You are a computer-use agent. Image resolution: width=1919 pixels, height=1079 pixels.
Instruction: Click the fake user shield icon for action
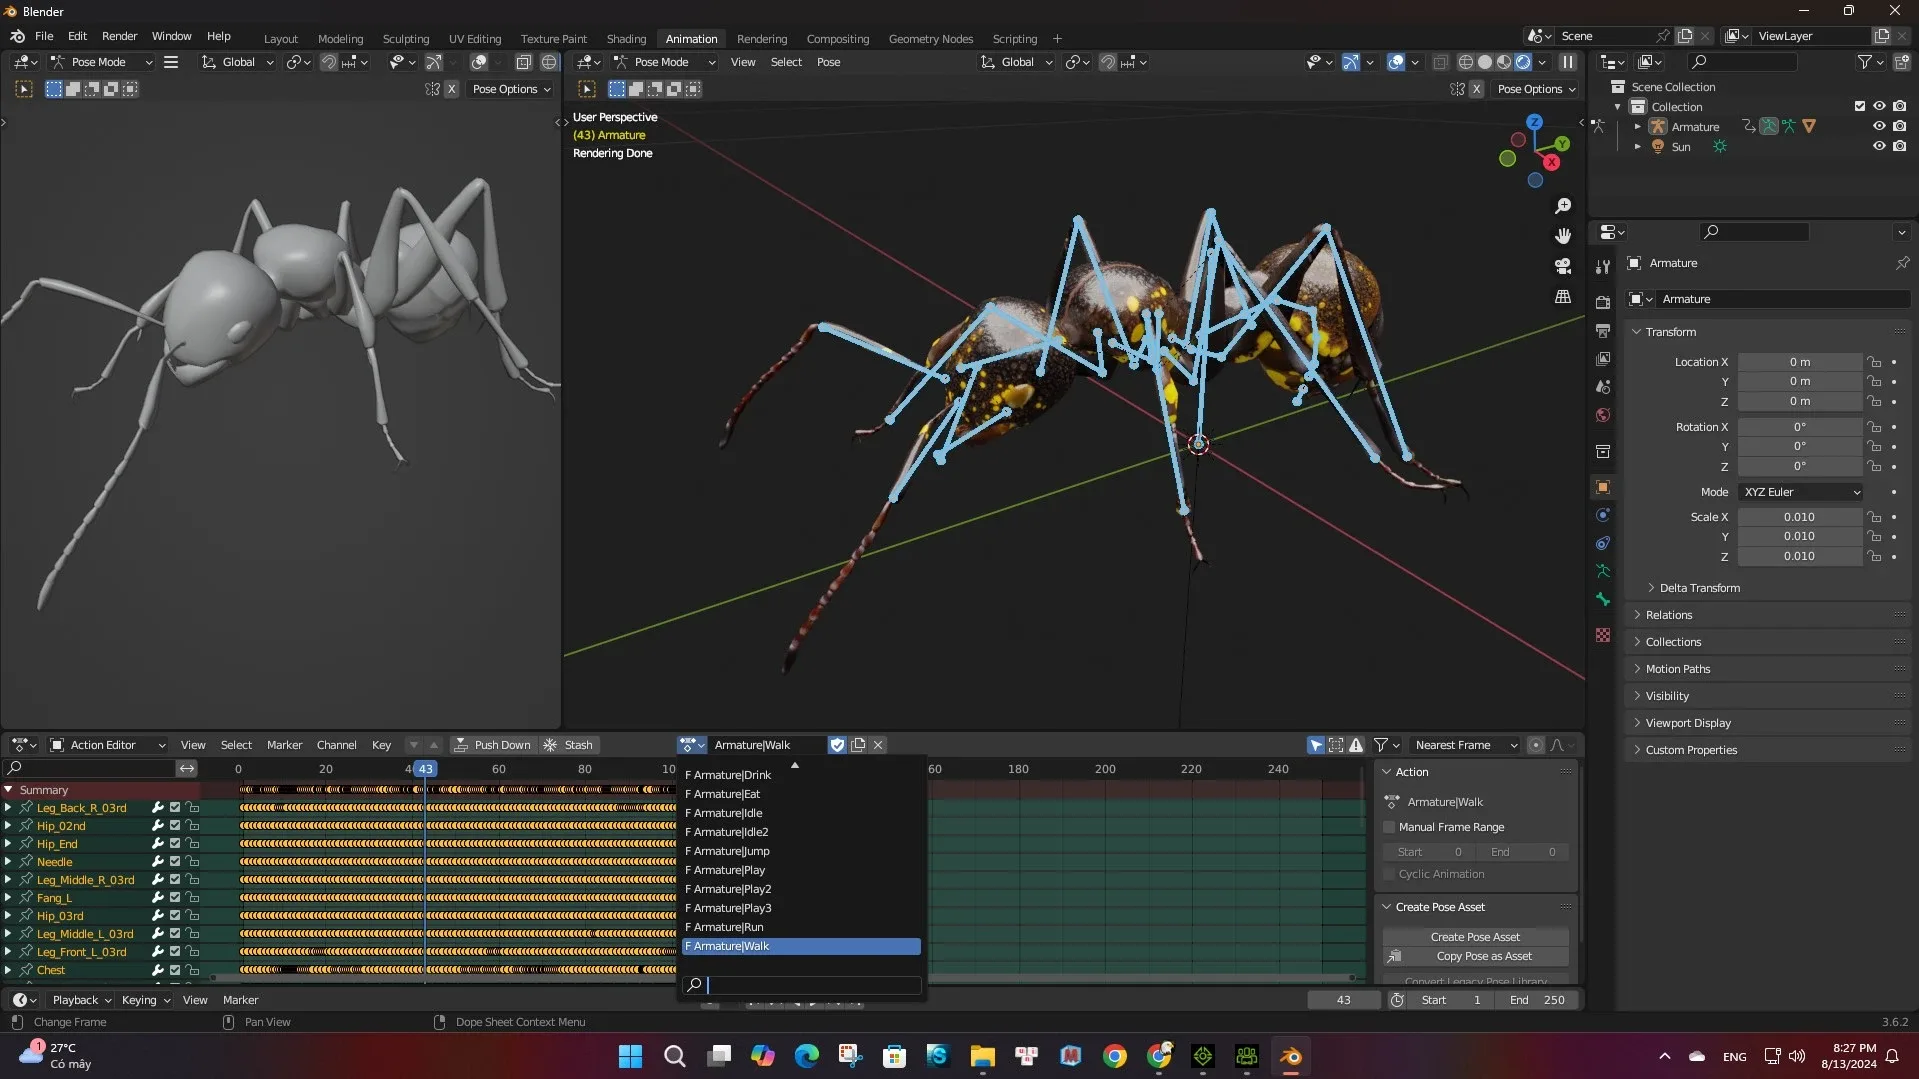pos(837,745)
